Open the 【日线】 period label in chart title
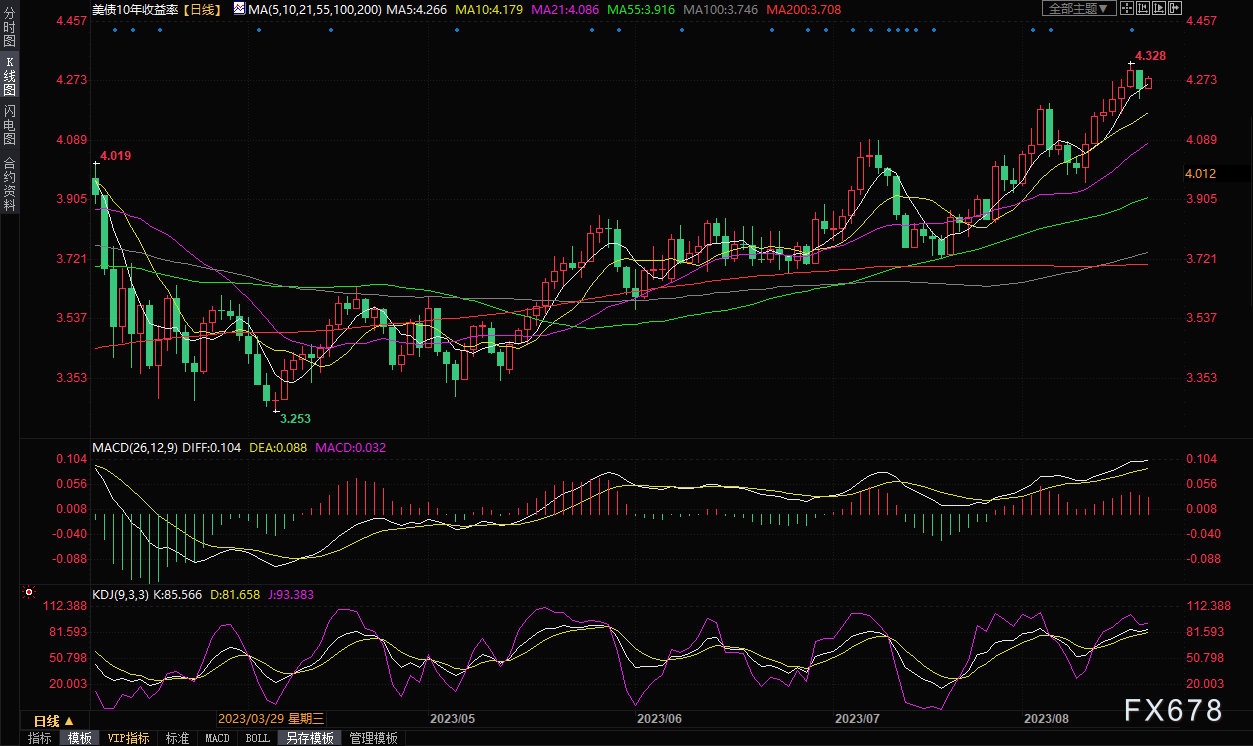 pyautogui.click(x=203, y=9)
